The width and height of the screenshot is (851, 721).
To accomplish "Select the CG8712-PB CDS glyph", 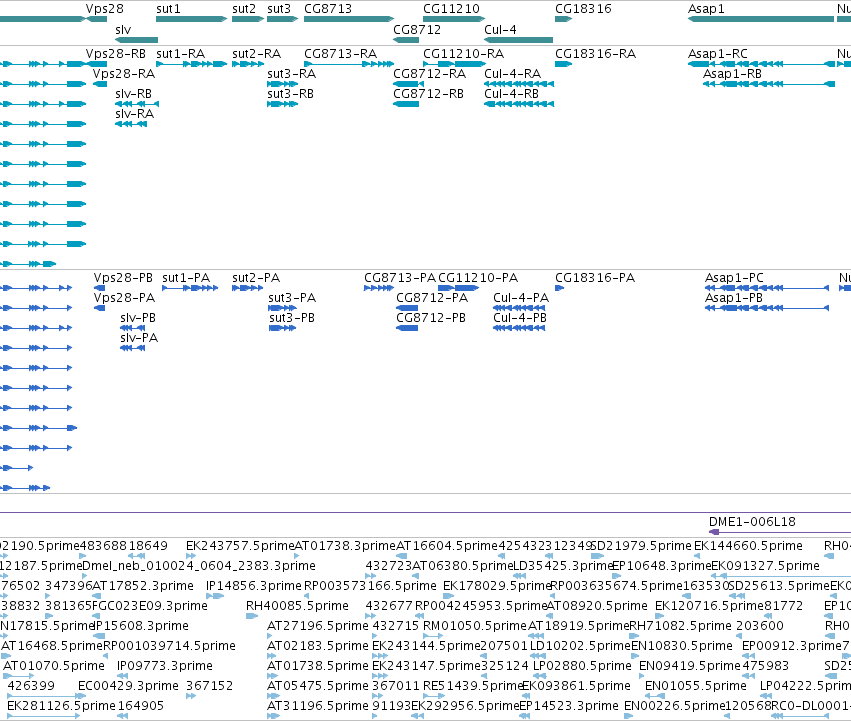I will pyautogui.click(x=407, y=328).
